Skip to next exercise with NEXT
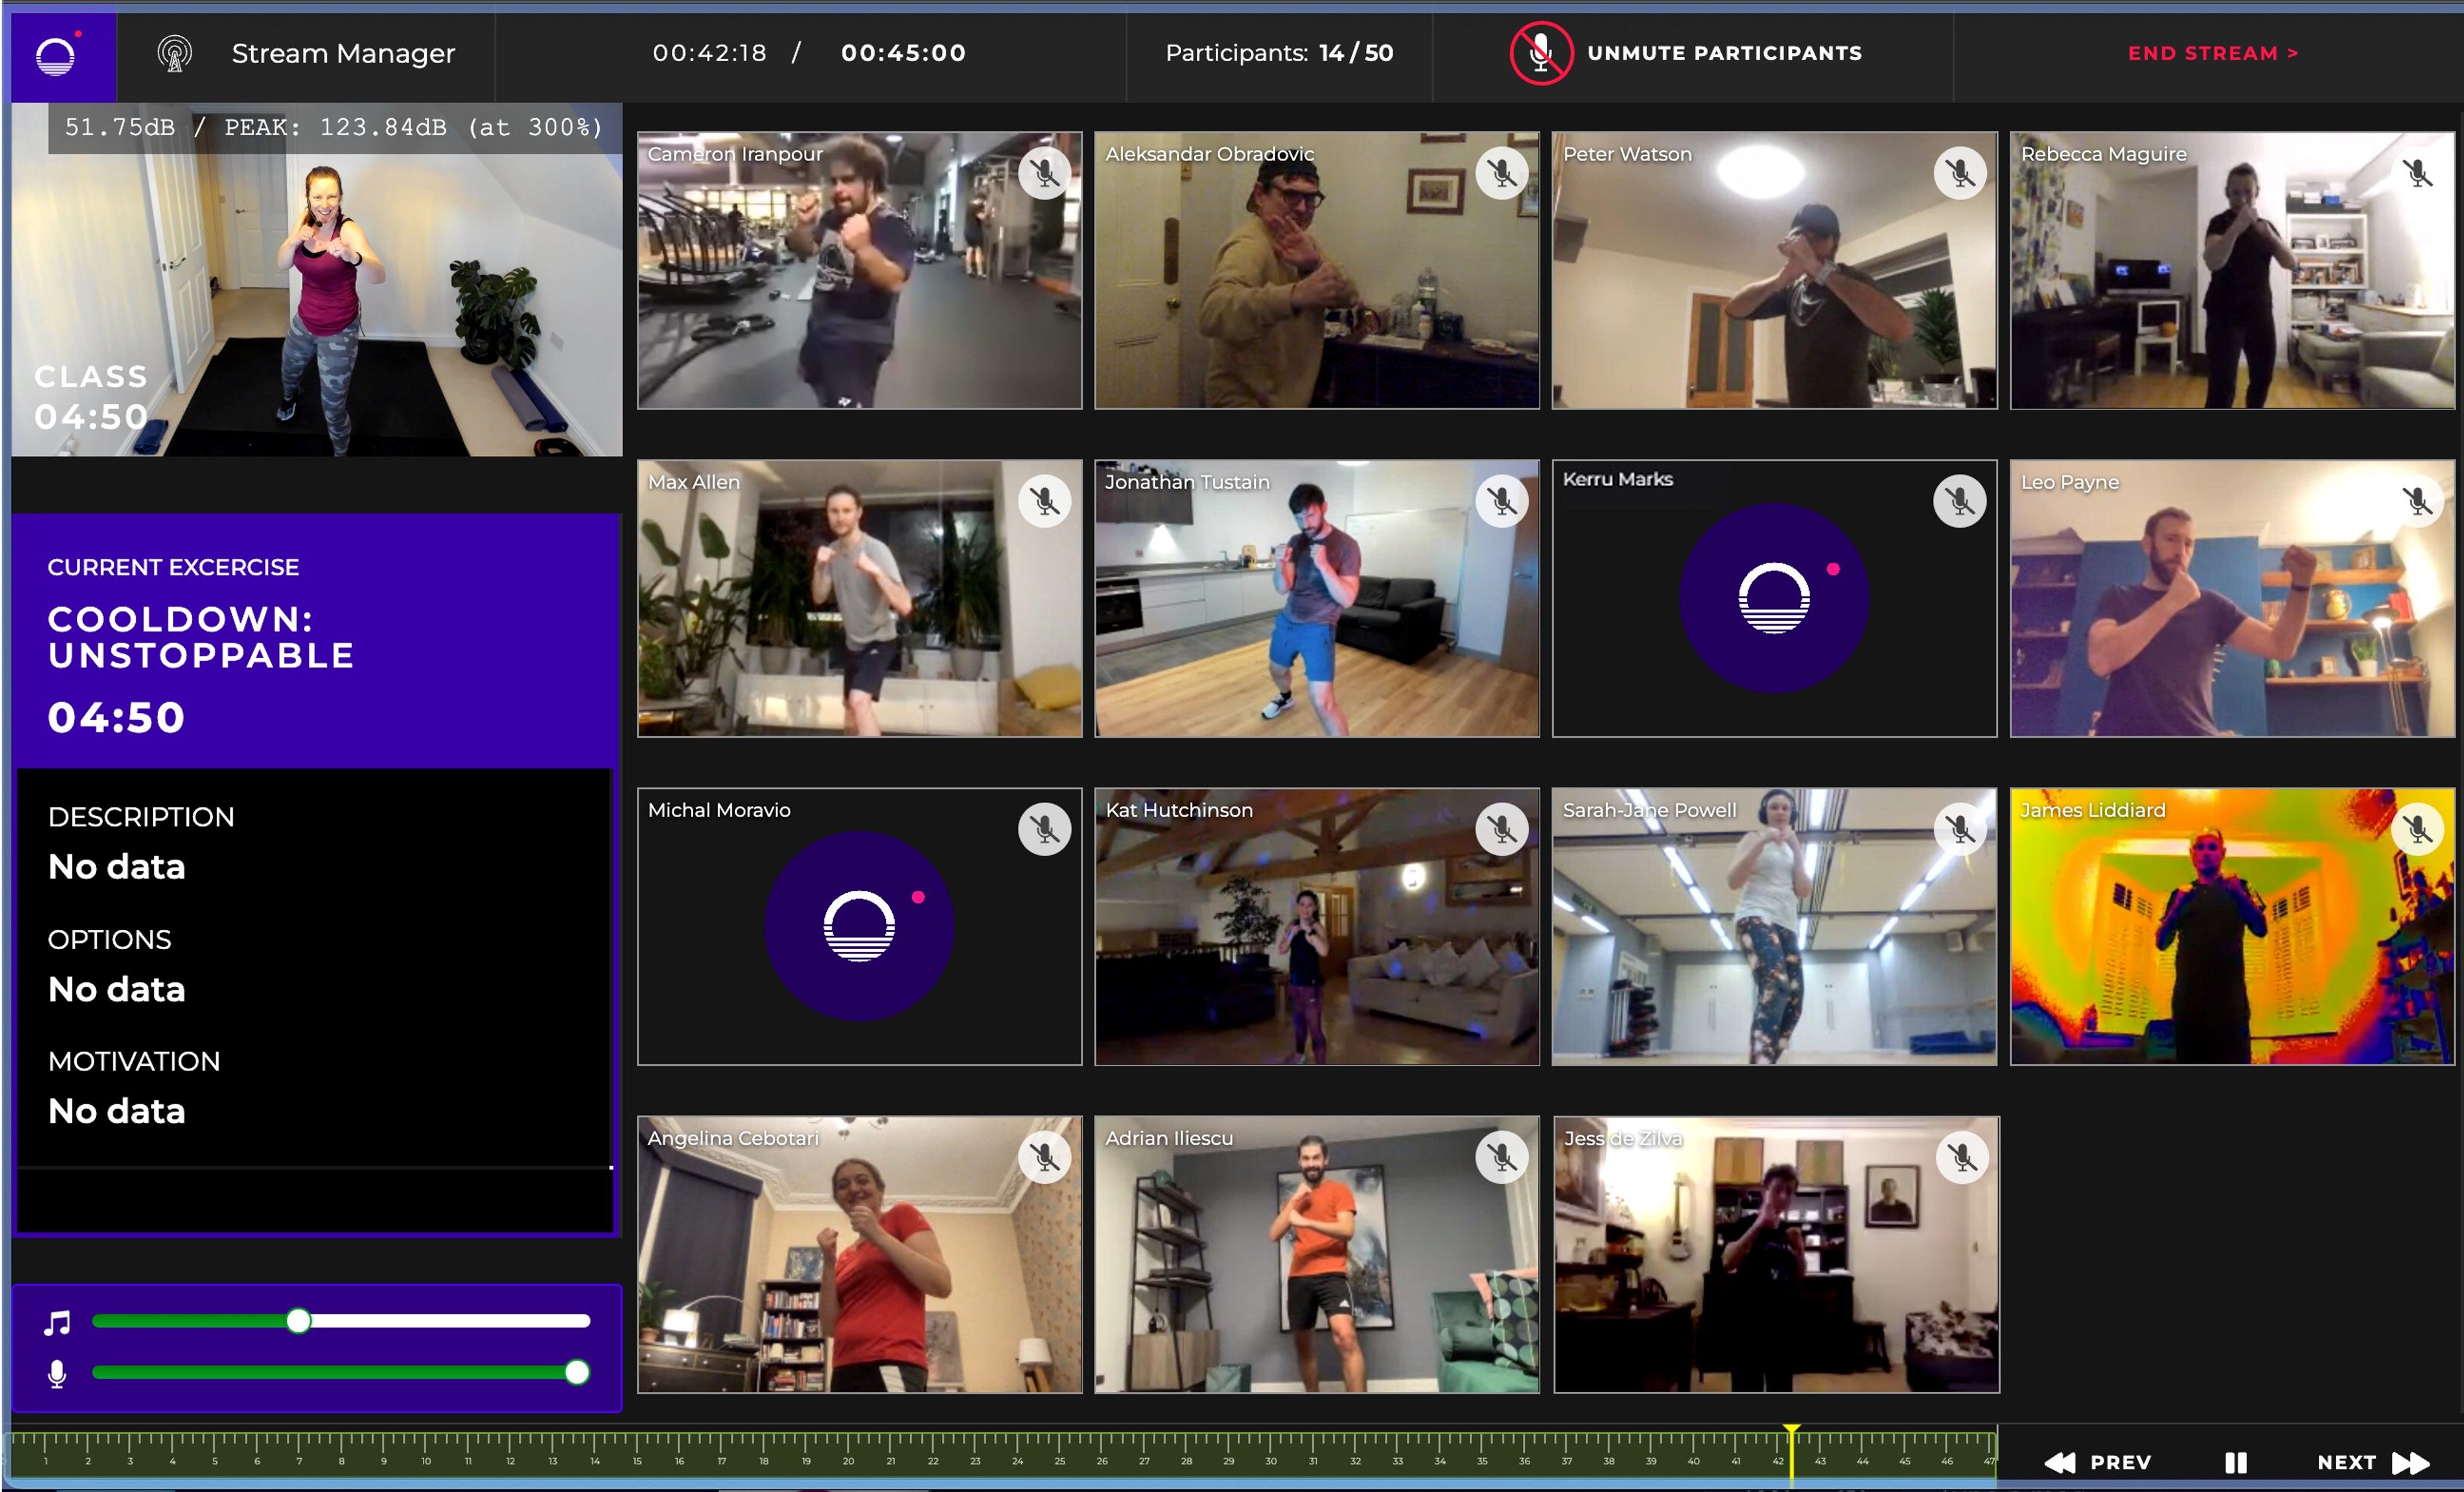This screenshot has height=1492, width=2464. pos(2373,1462)
